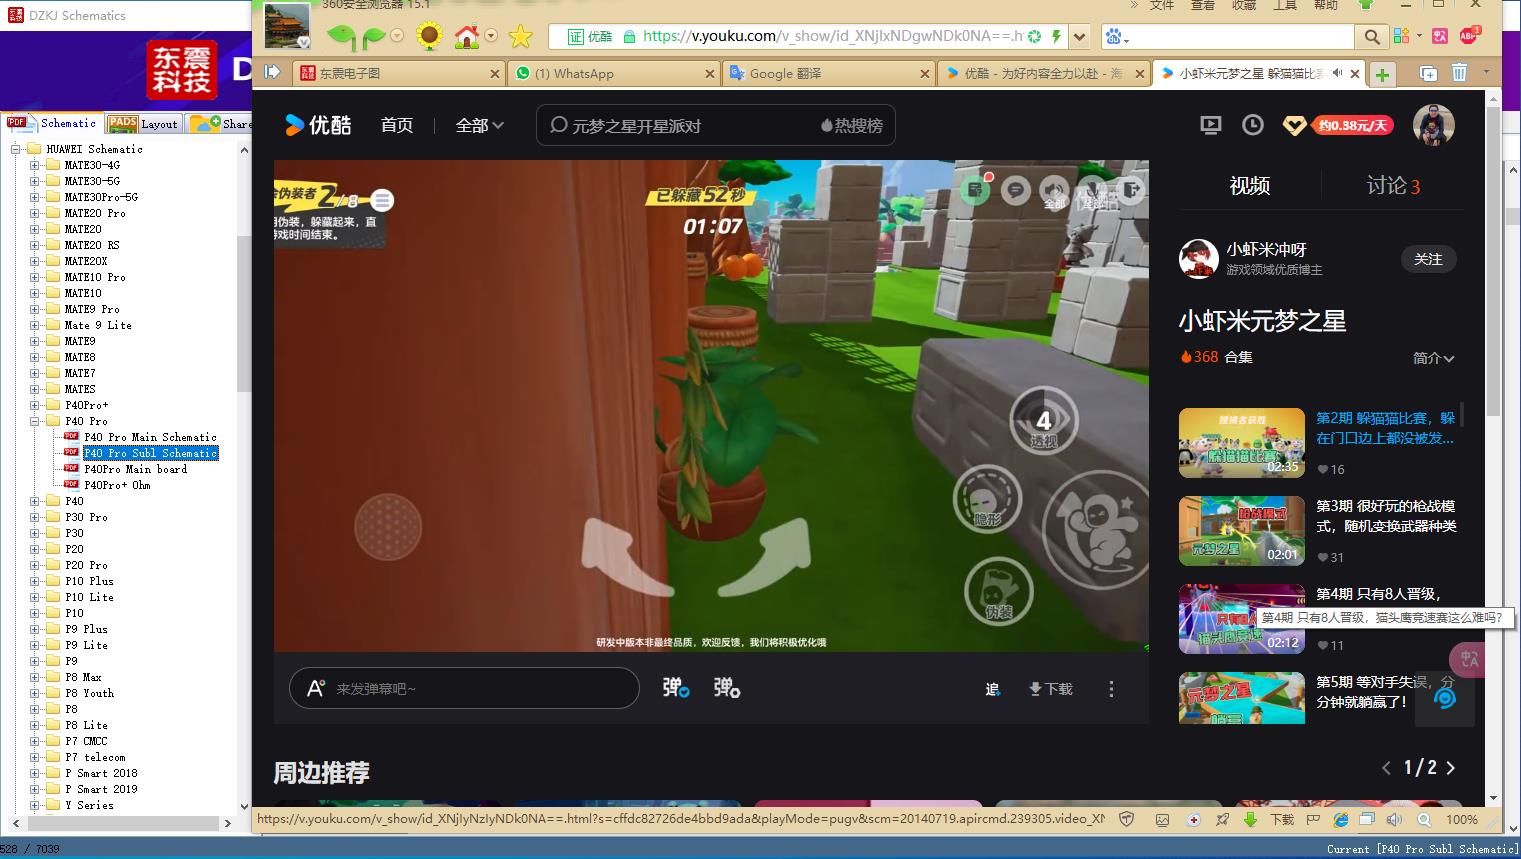
Task: Open the Baidu paw search engine selector
Action: tap(1116, 37)
